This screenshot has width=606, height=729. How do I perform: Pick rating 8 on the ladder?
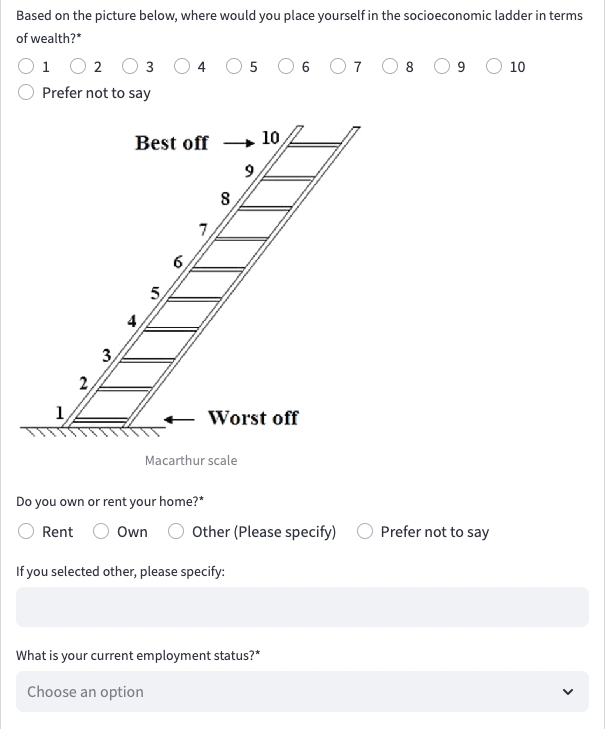tap(391, 67)
